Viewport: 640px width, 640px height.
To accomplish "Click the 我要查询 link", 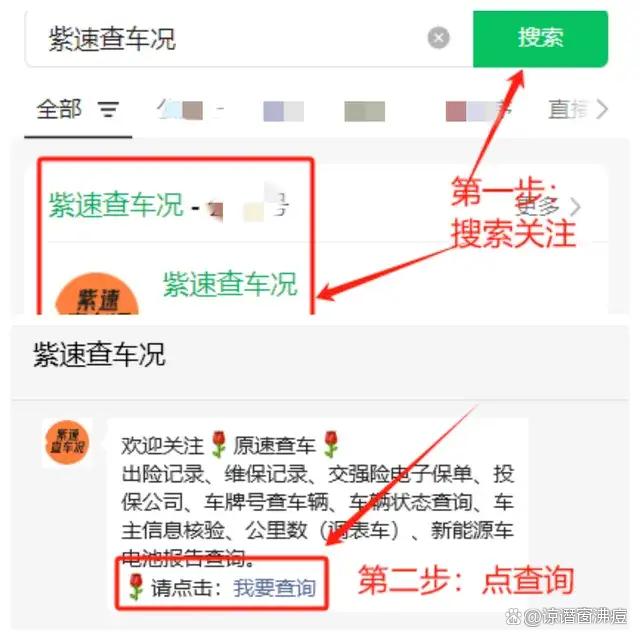I will coord(274,588).
